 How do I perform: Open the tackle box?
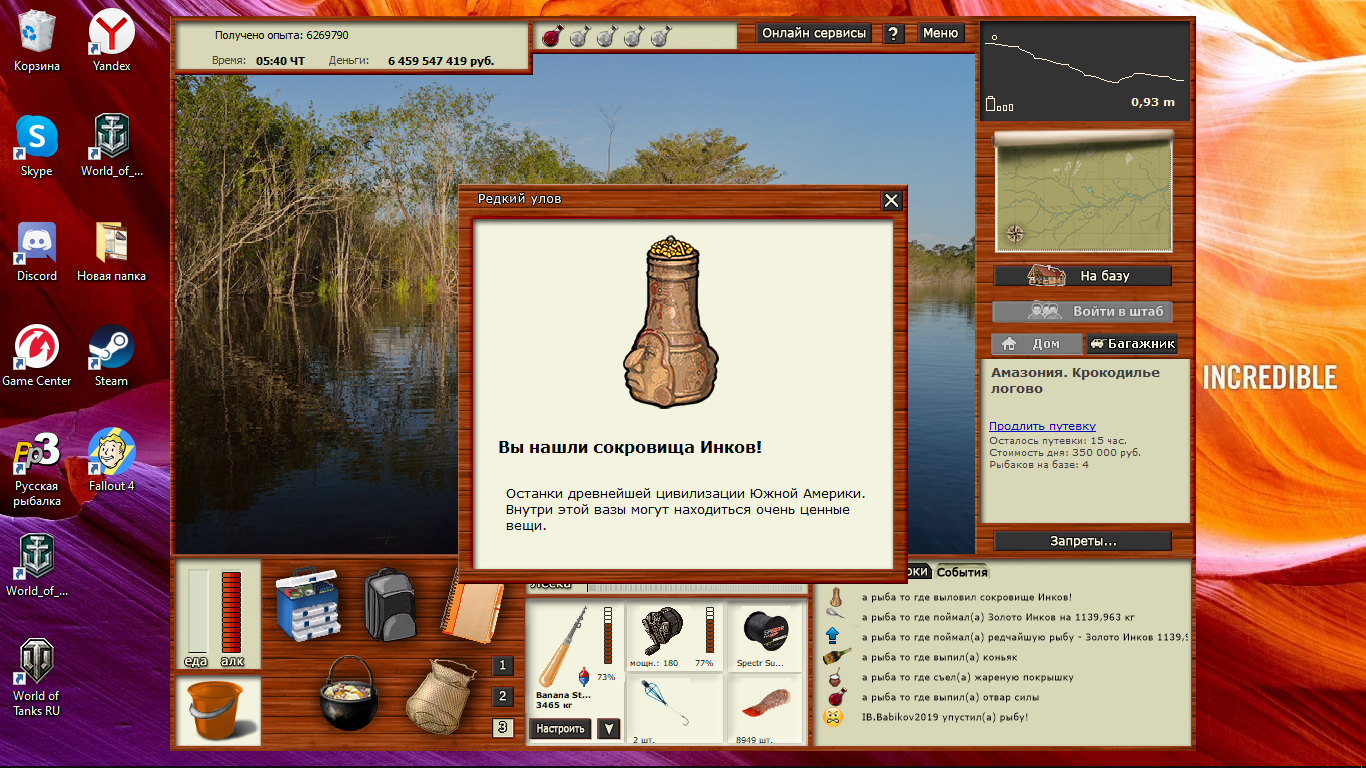[x=306, y=604]
